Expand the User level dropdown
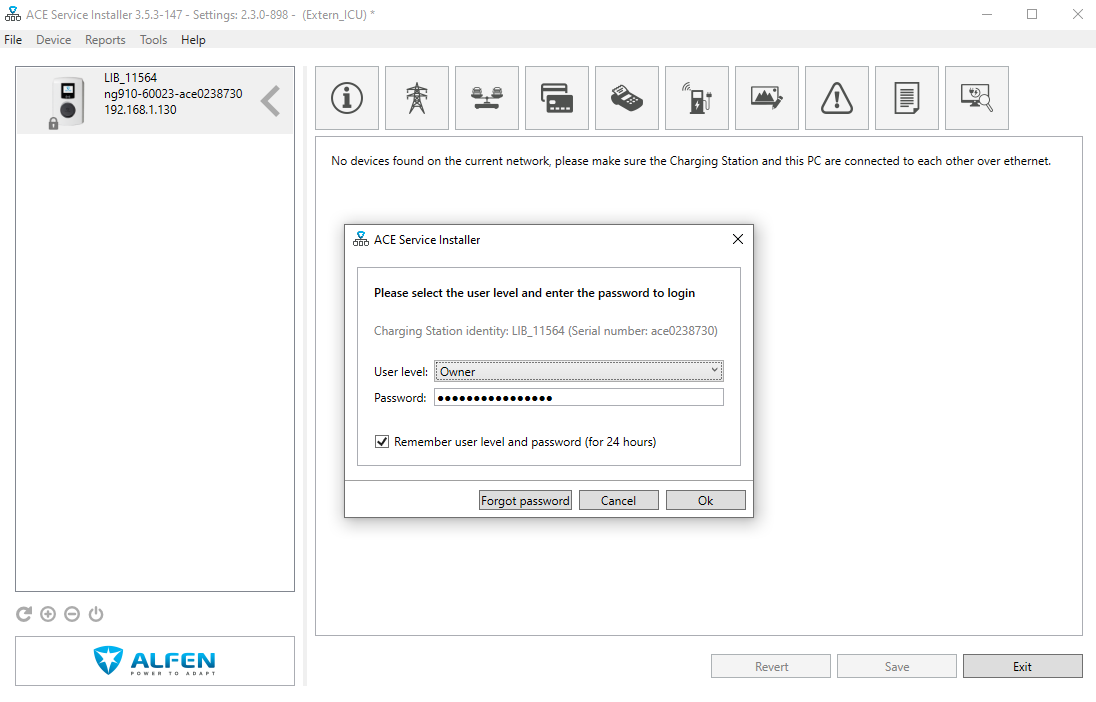1096x702 pixels. click(579, 371)
